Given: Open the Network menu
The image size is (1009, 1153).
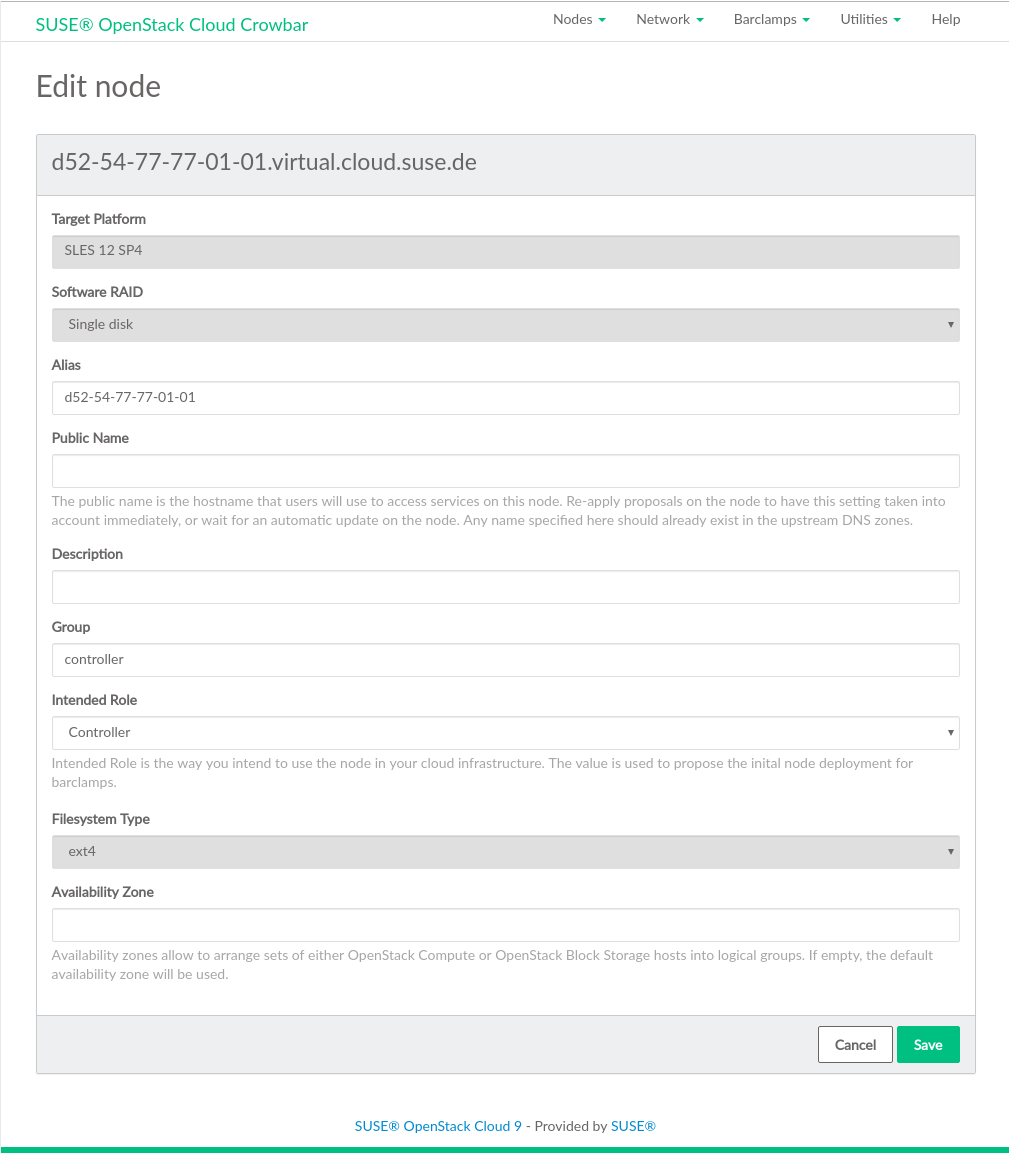Looking at the screenshot, I should tap(669, 19).
